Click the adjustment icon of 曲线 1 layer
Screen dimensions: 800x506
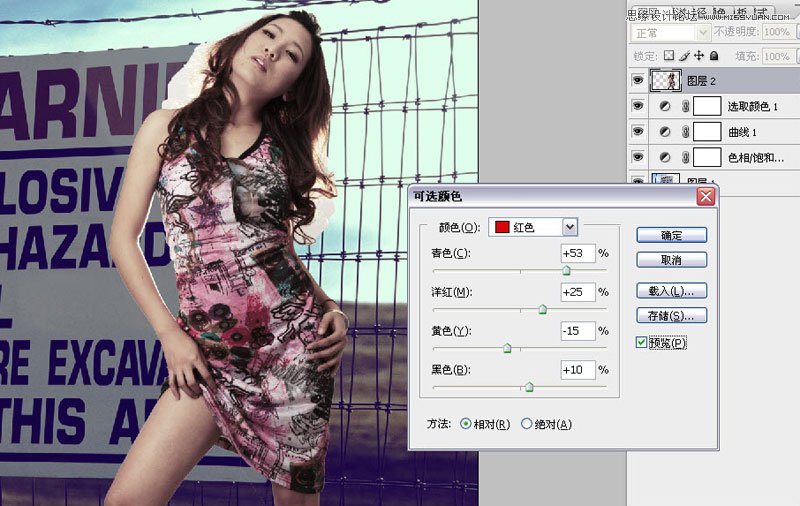click(x=665, y=132)
